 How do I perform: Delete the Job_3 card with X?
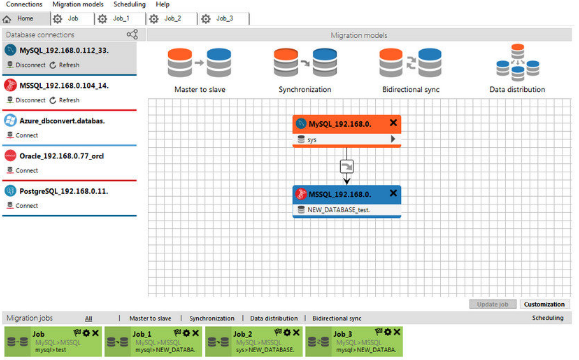coord(397,332)
